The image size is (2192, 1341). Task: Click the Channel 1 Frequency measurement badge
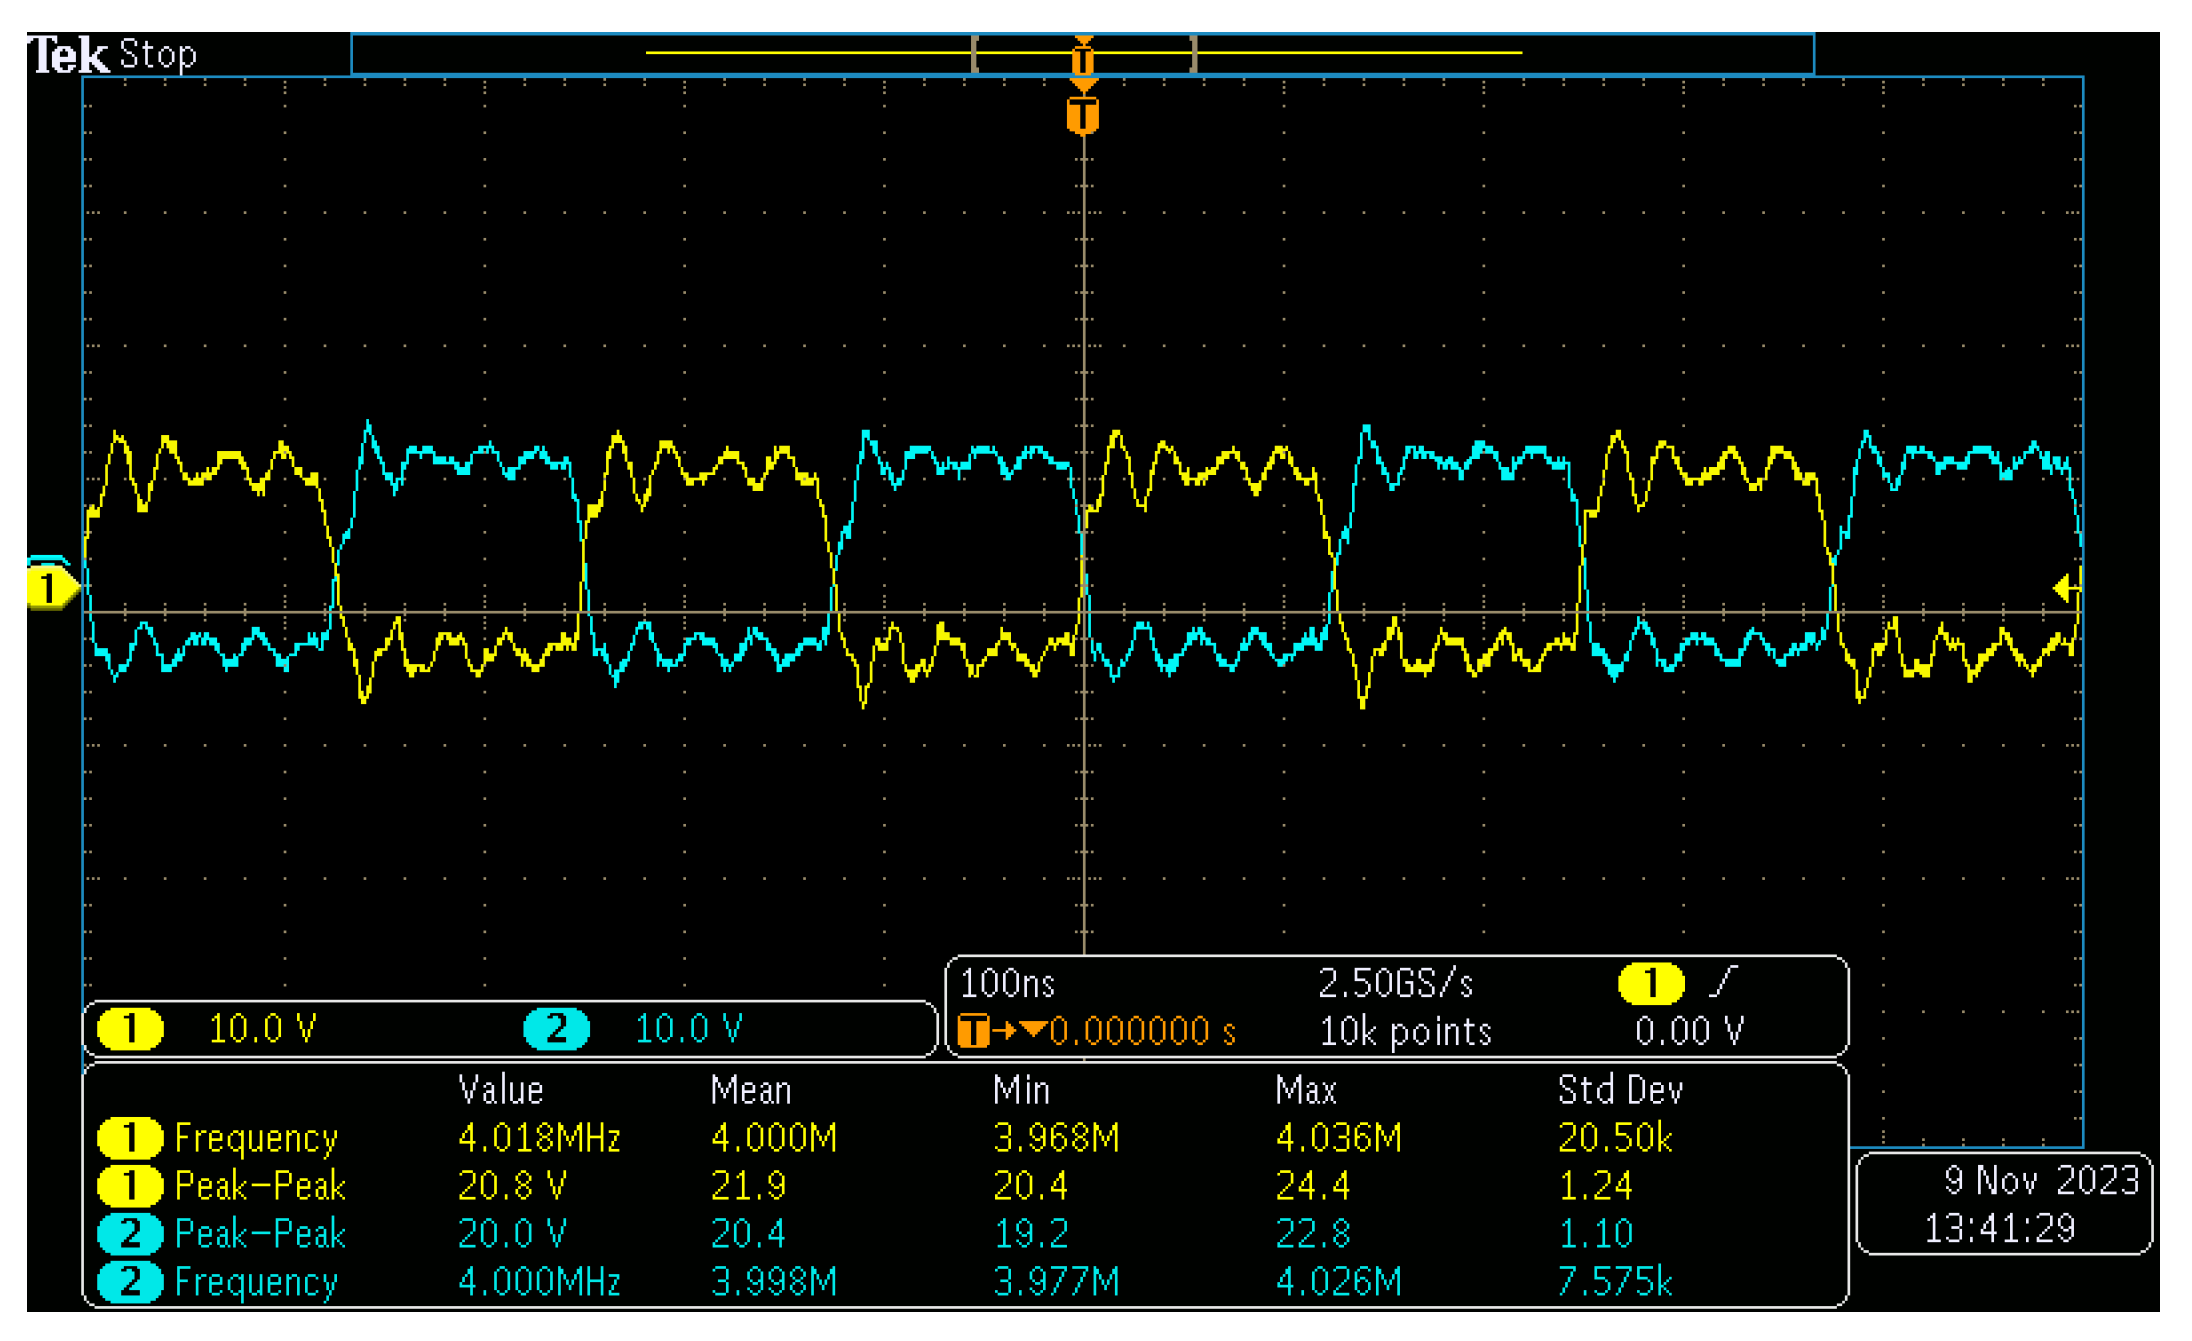(x=131, y=1137)
